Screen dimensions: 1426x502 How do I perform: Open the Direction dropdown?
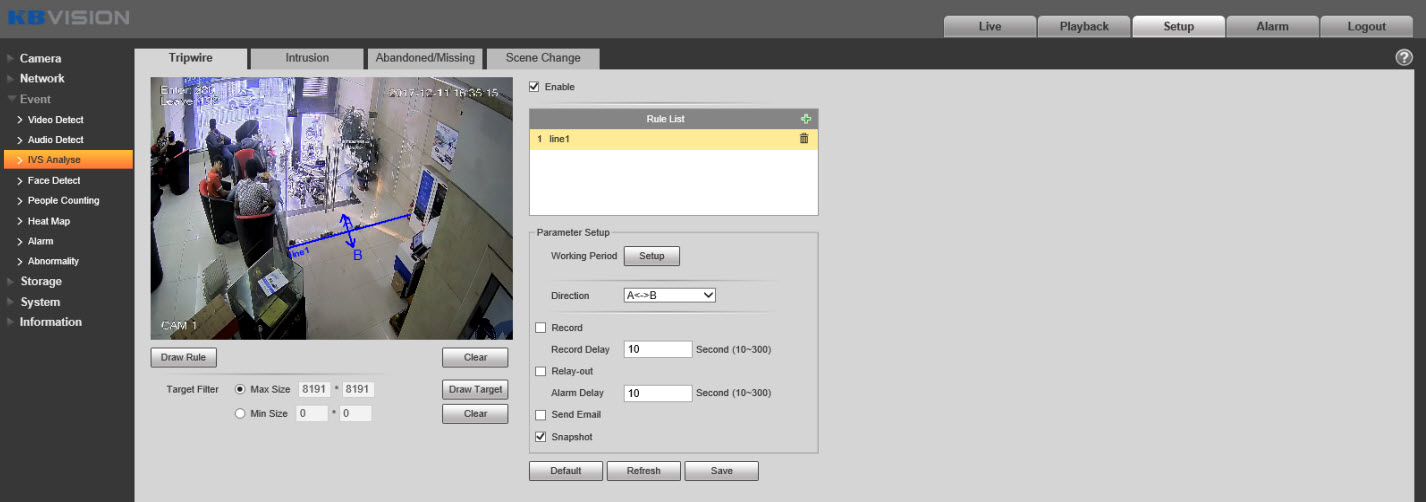(669, 296)
